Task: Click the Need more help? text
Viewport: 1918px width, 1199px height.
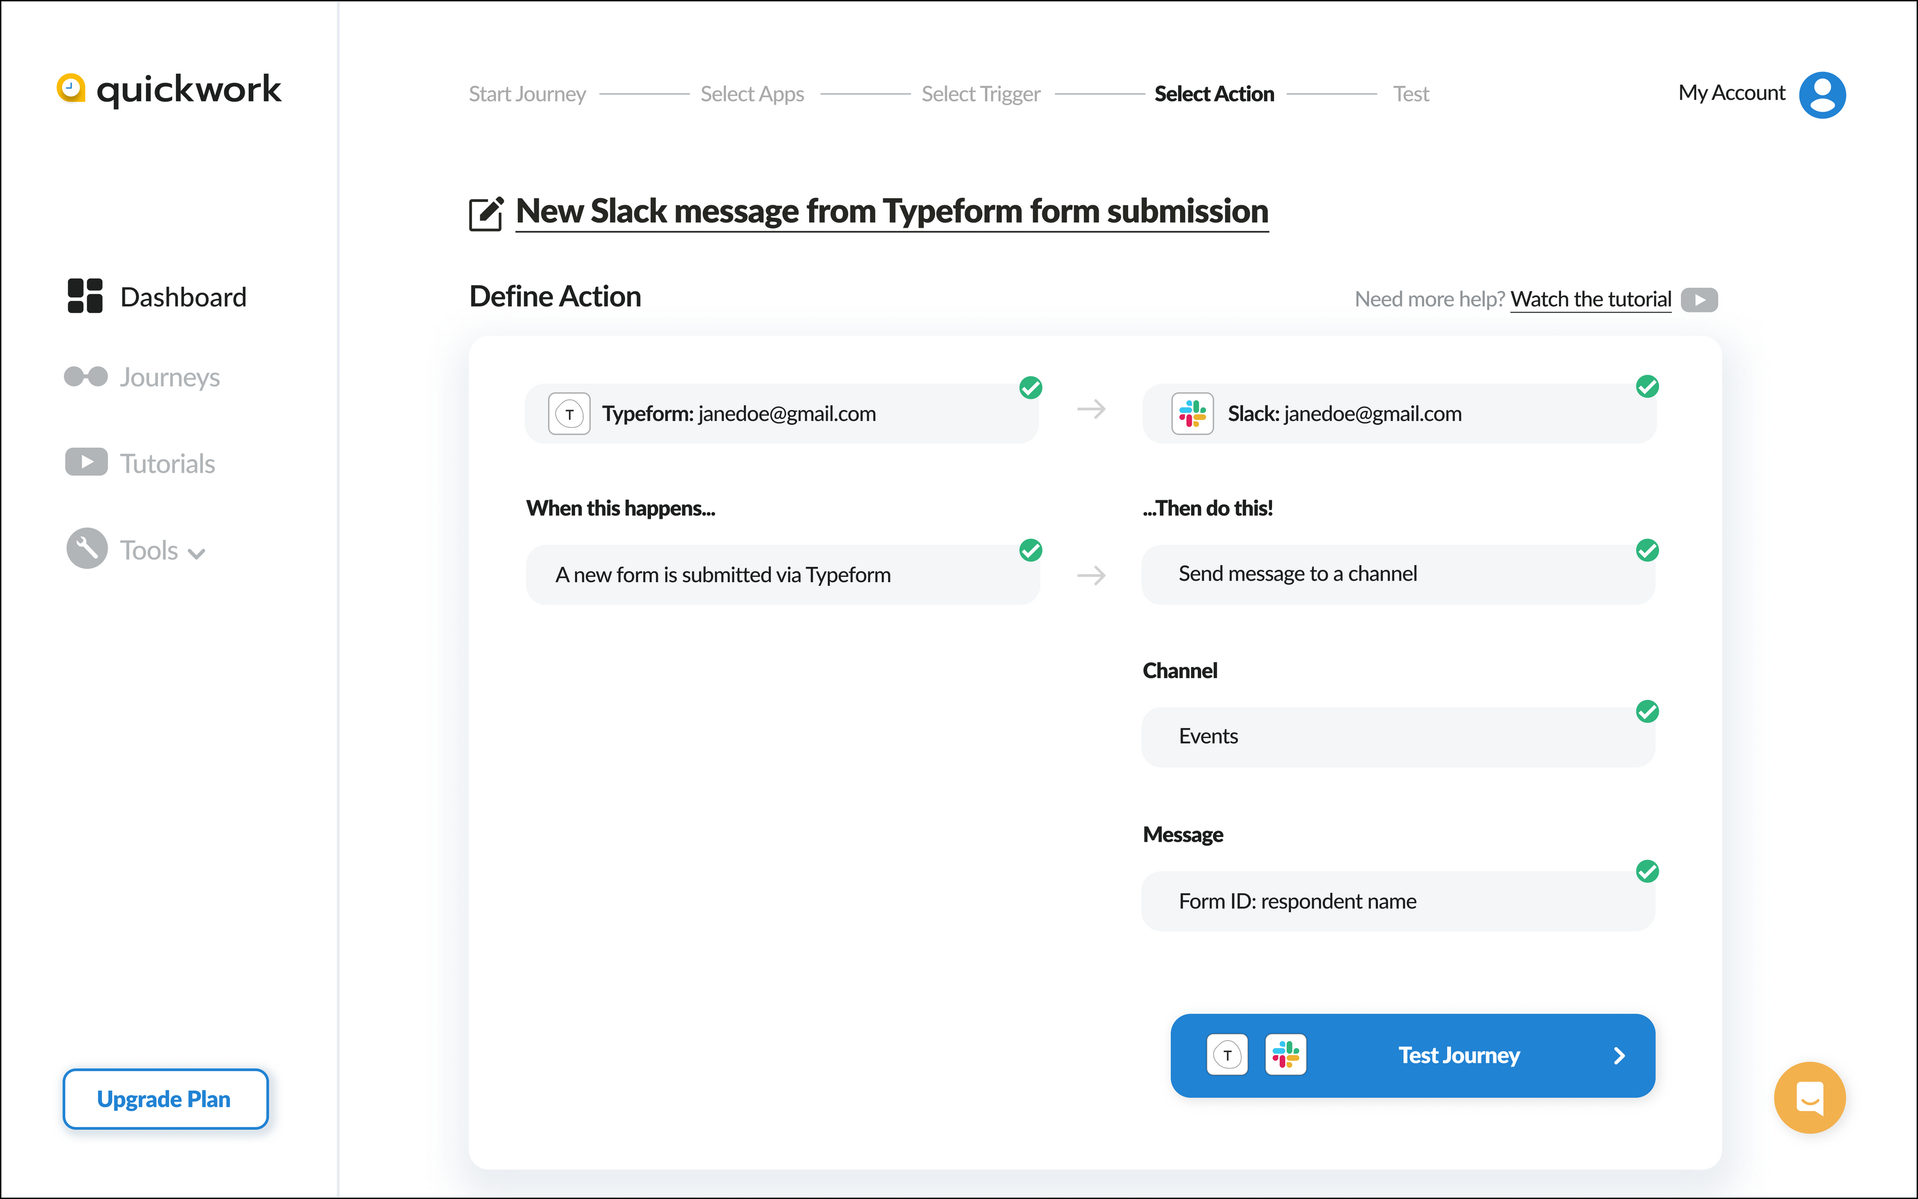Action: click(1429, 299)
